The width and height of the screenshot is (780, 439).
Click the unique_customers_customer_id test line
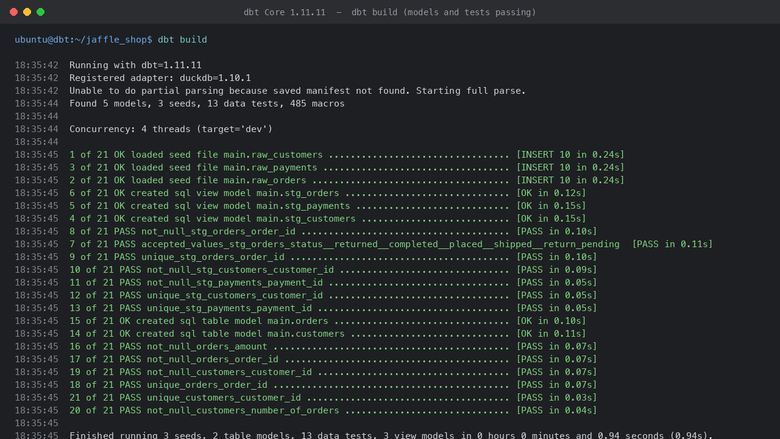point(333,397)
